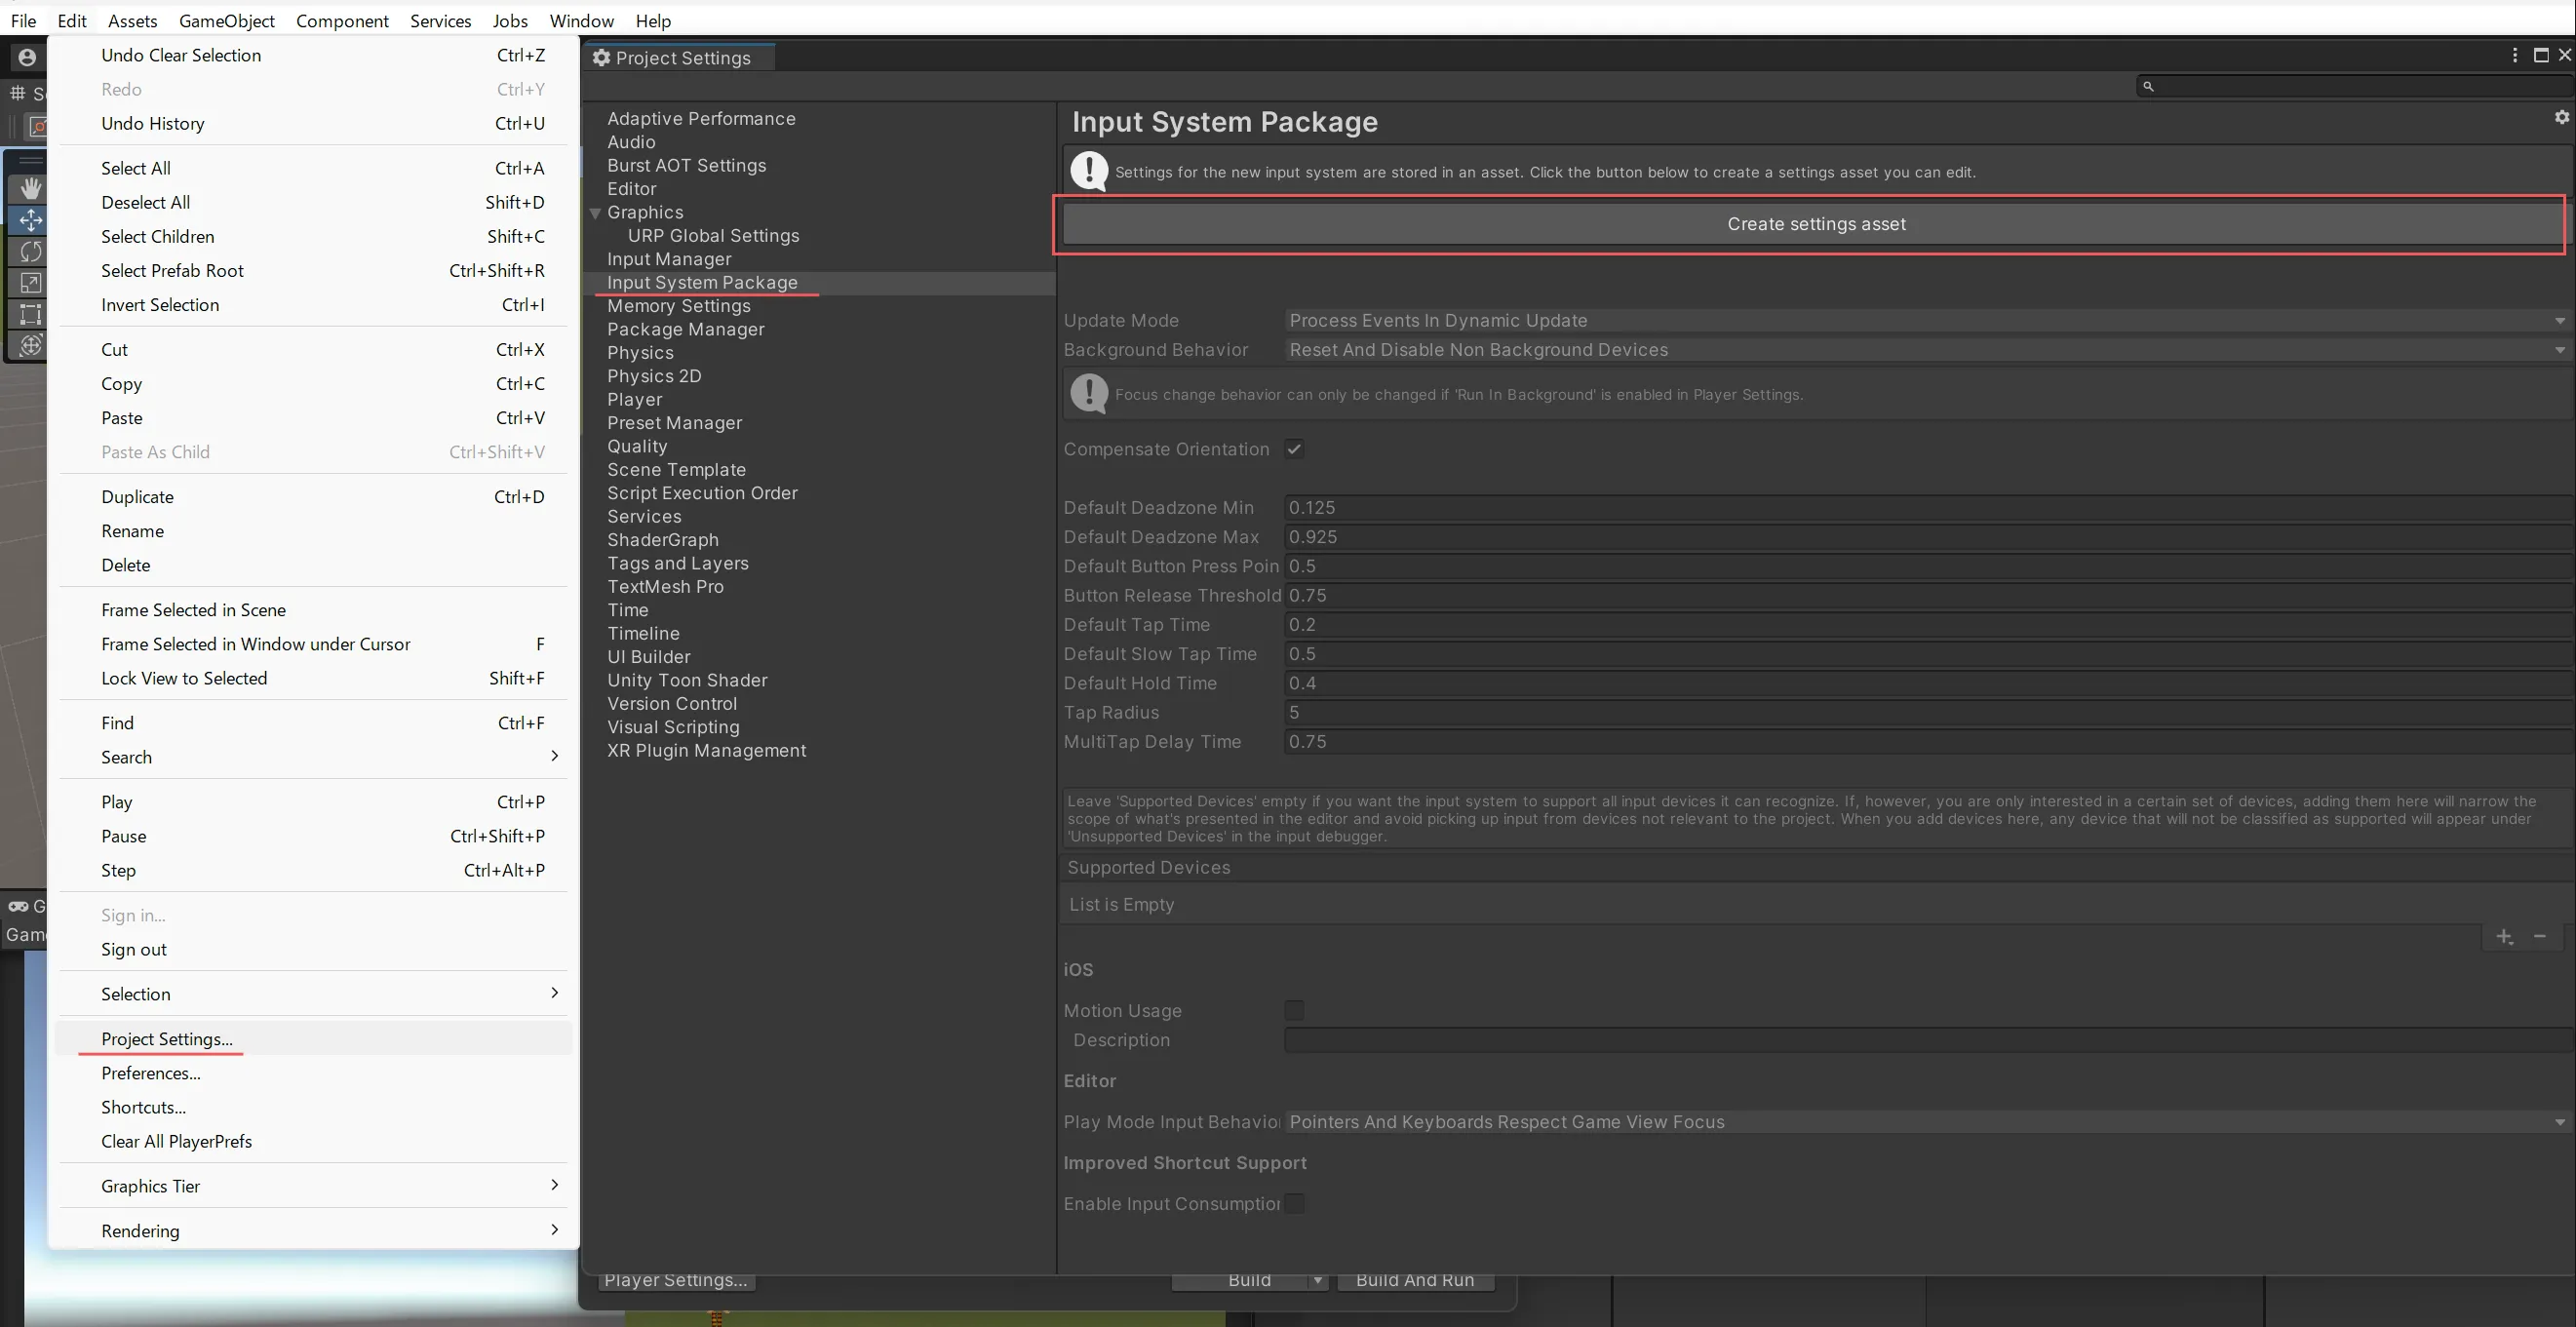Viewport: 2576px width, 1327px height.
Task: Click the Input System settings gear icon
Action: click(2561, 117)
